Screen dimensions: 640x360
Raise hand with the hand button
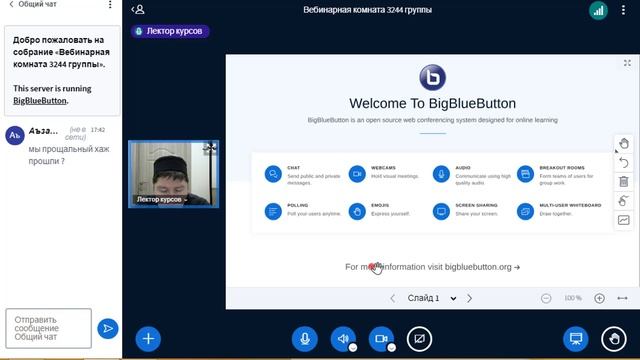614,339
